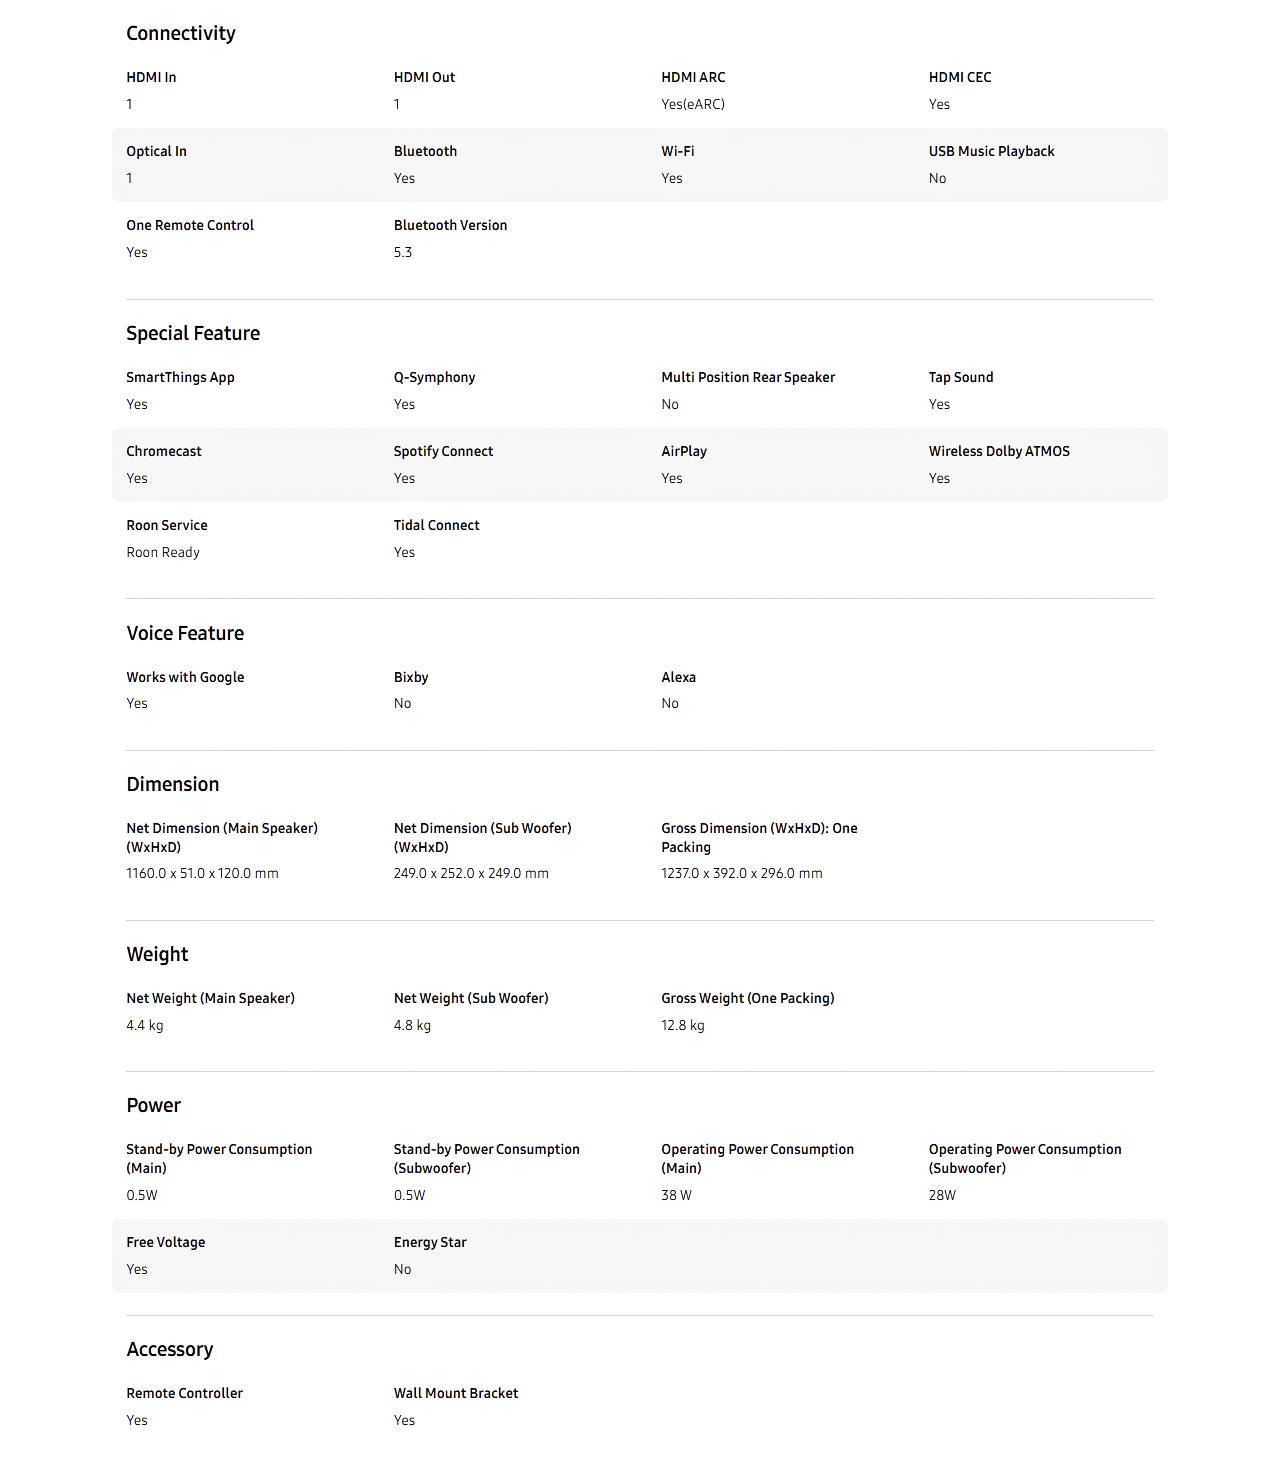The image size is (1280, 1466).
Task: Click the USB Music Playback label
Action: [991, 151]
